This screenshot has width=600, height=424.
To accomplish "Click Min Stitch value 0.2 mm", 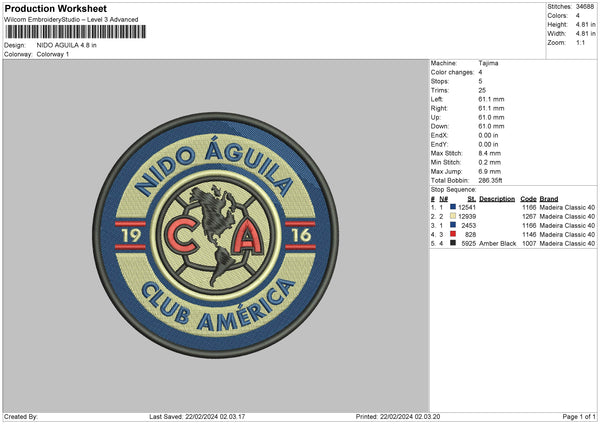I will 489,162.
